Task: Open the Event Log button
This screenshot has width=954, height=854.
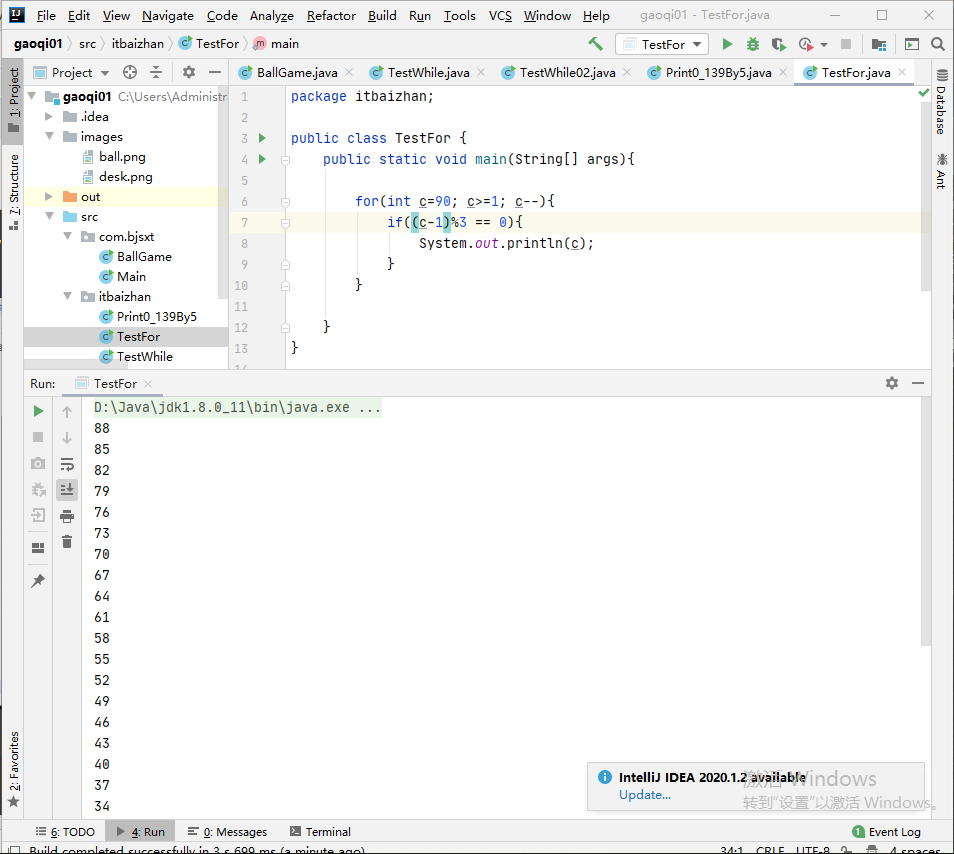Action: tap(886, 831)
